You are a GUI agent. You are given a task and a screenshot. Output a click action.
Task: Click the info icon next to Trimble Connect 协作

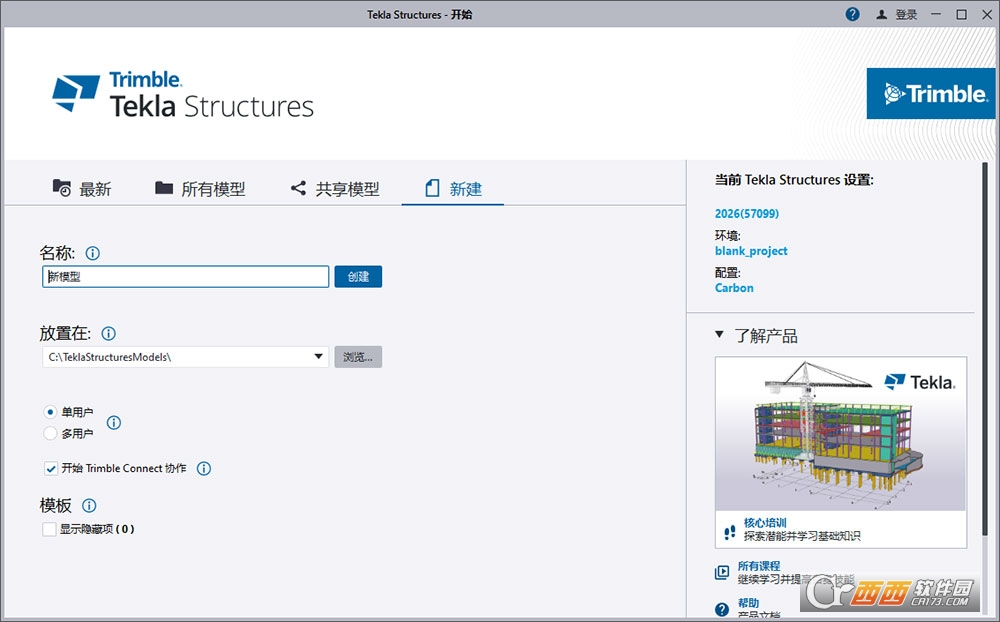click(204, 468)
